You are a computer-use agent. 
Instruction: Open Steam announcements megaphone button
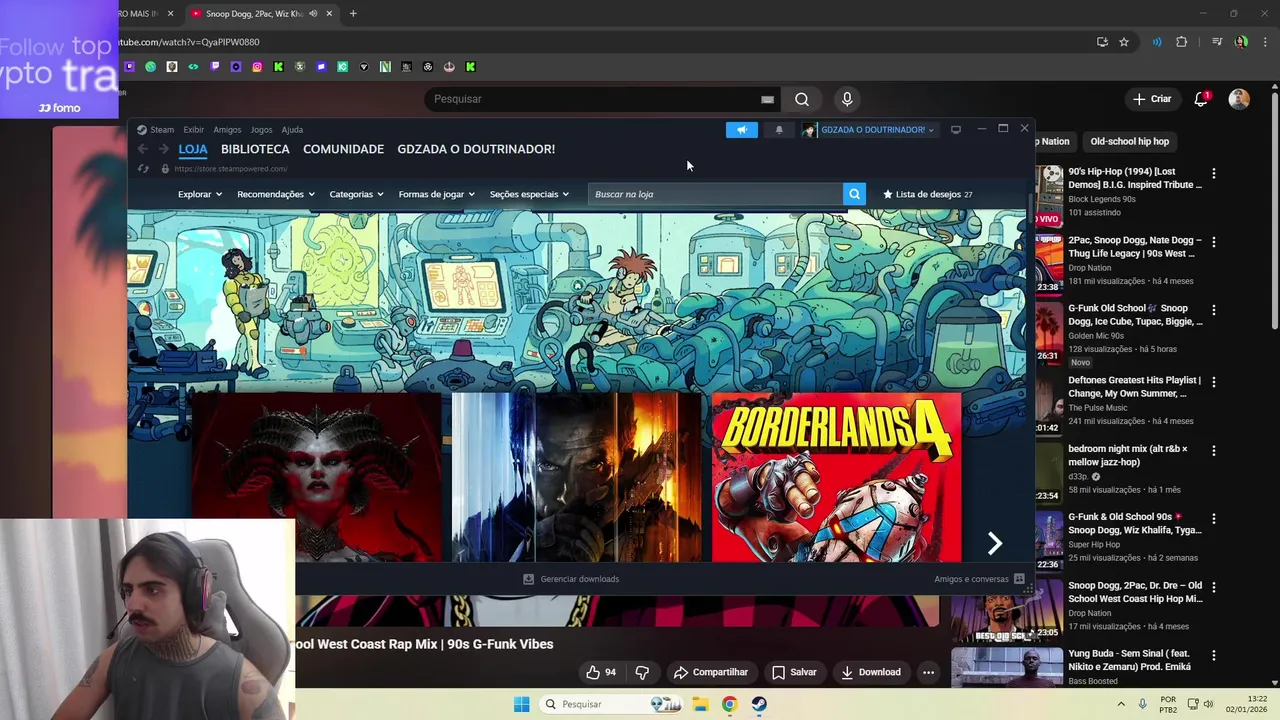click(742, 130)
